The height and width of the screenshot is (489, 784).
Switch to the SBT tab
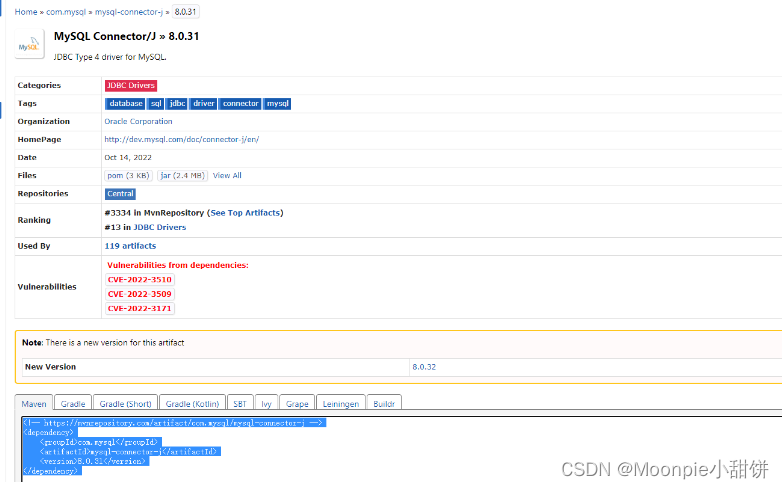[x=240, y=404]
